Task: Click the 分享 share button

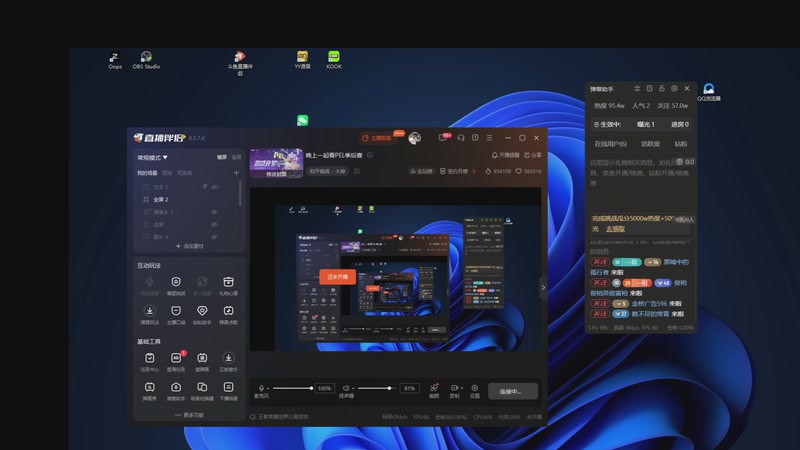Action: coord(533,155)
